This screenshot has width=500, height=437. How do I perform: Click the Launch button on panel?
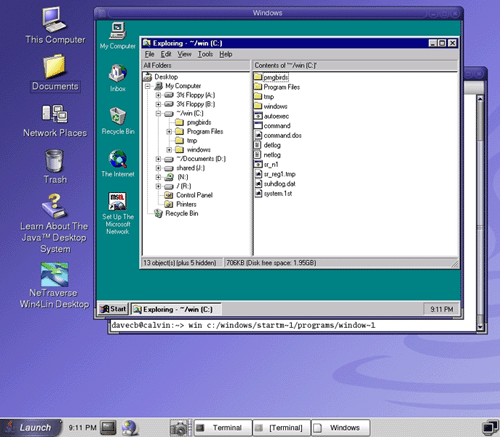pos(31,428)
